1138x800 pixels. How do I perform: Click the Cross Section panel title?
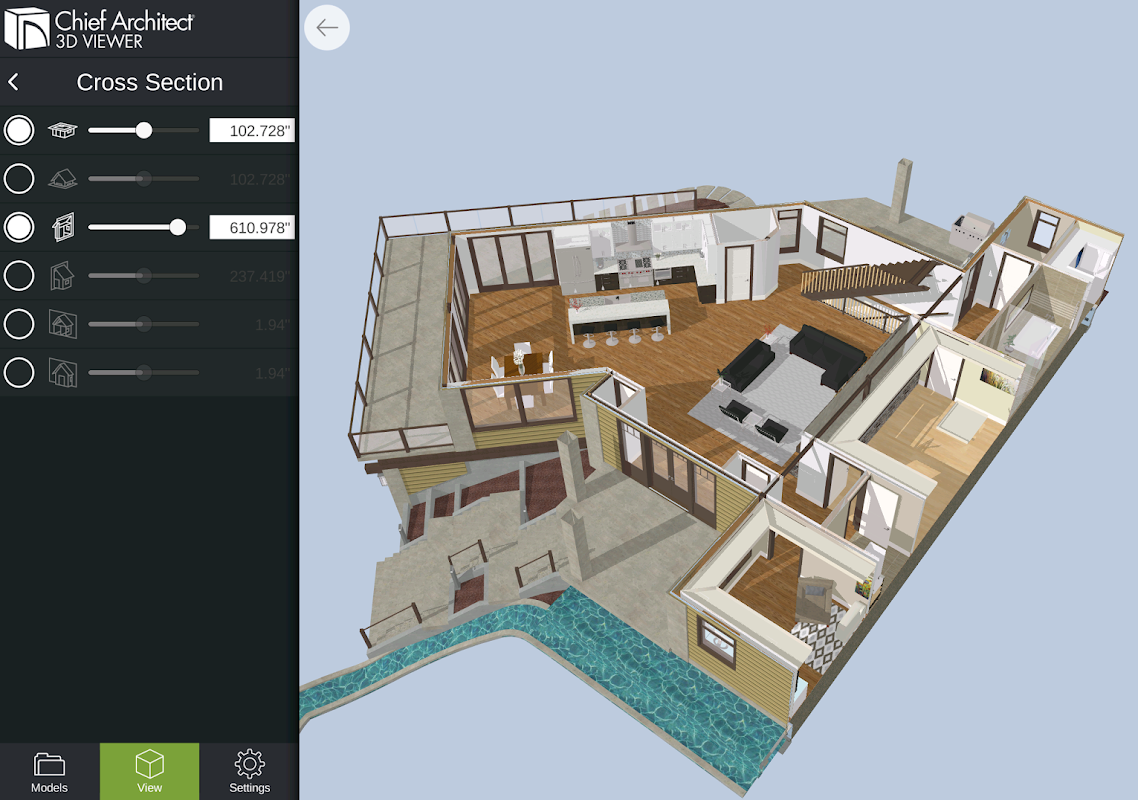pyautogui.click(x=150, y=82)
